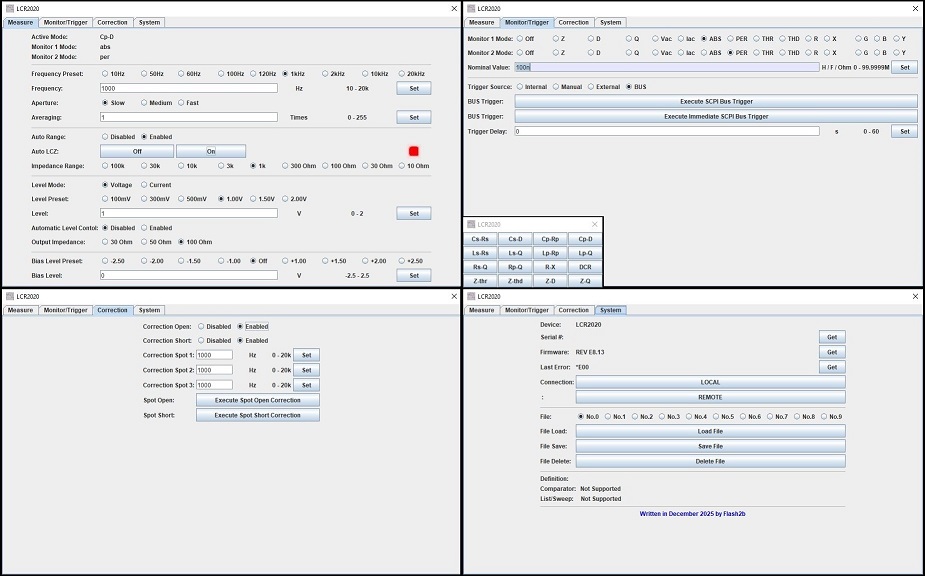The width and height of the screenshot is (925, 576).
Task: Select the 10kHz frequency preset radio
Action: click(x=365, y=74)
